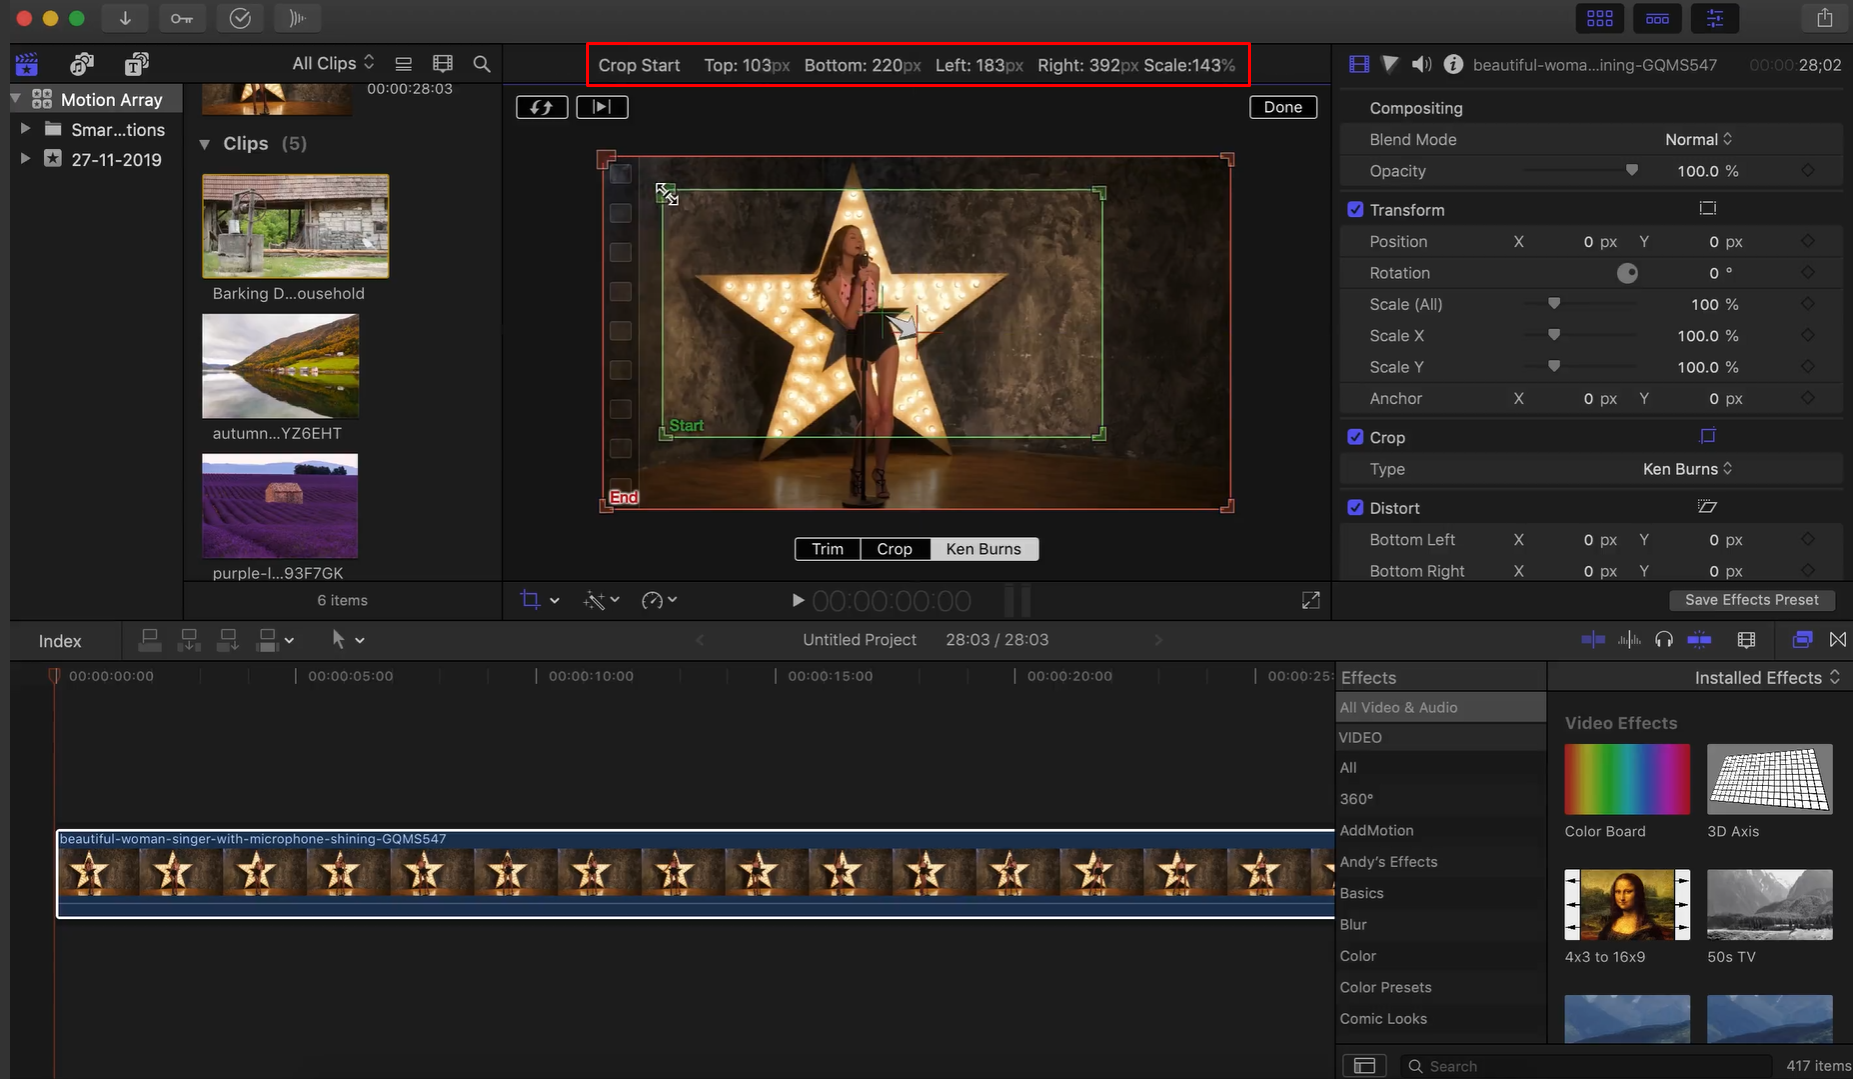Screen dimensions: 1853x1079
Task: Disable the Distort effect checkbox
Action: [1356, 507]
